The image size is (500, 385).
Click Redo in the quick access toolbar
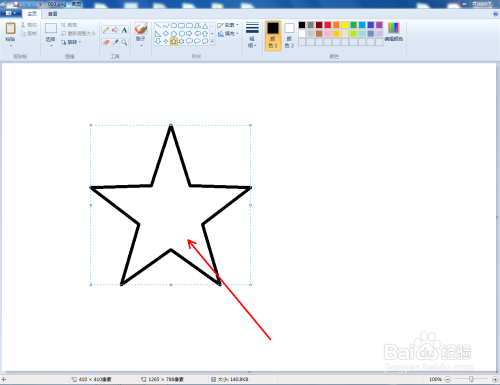pos(32,4)
